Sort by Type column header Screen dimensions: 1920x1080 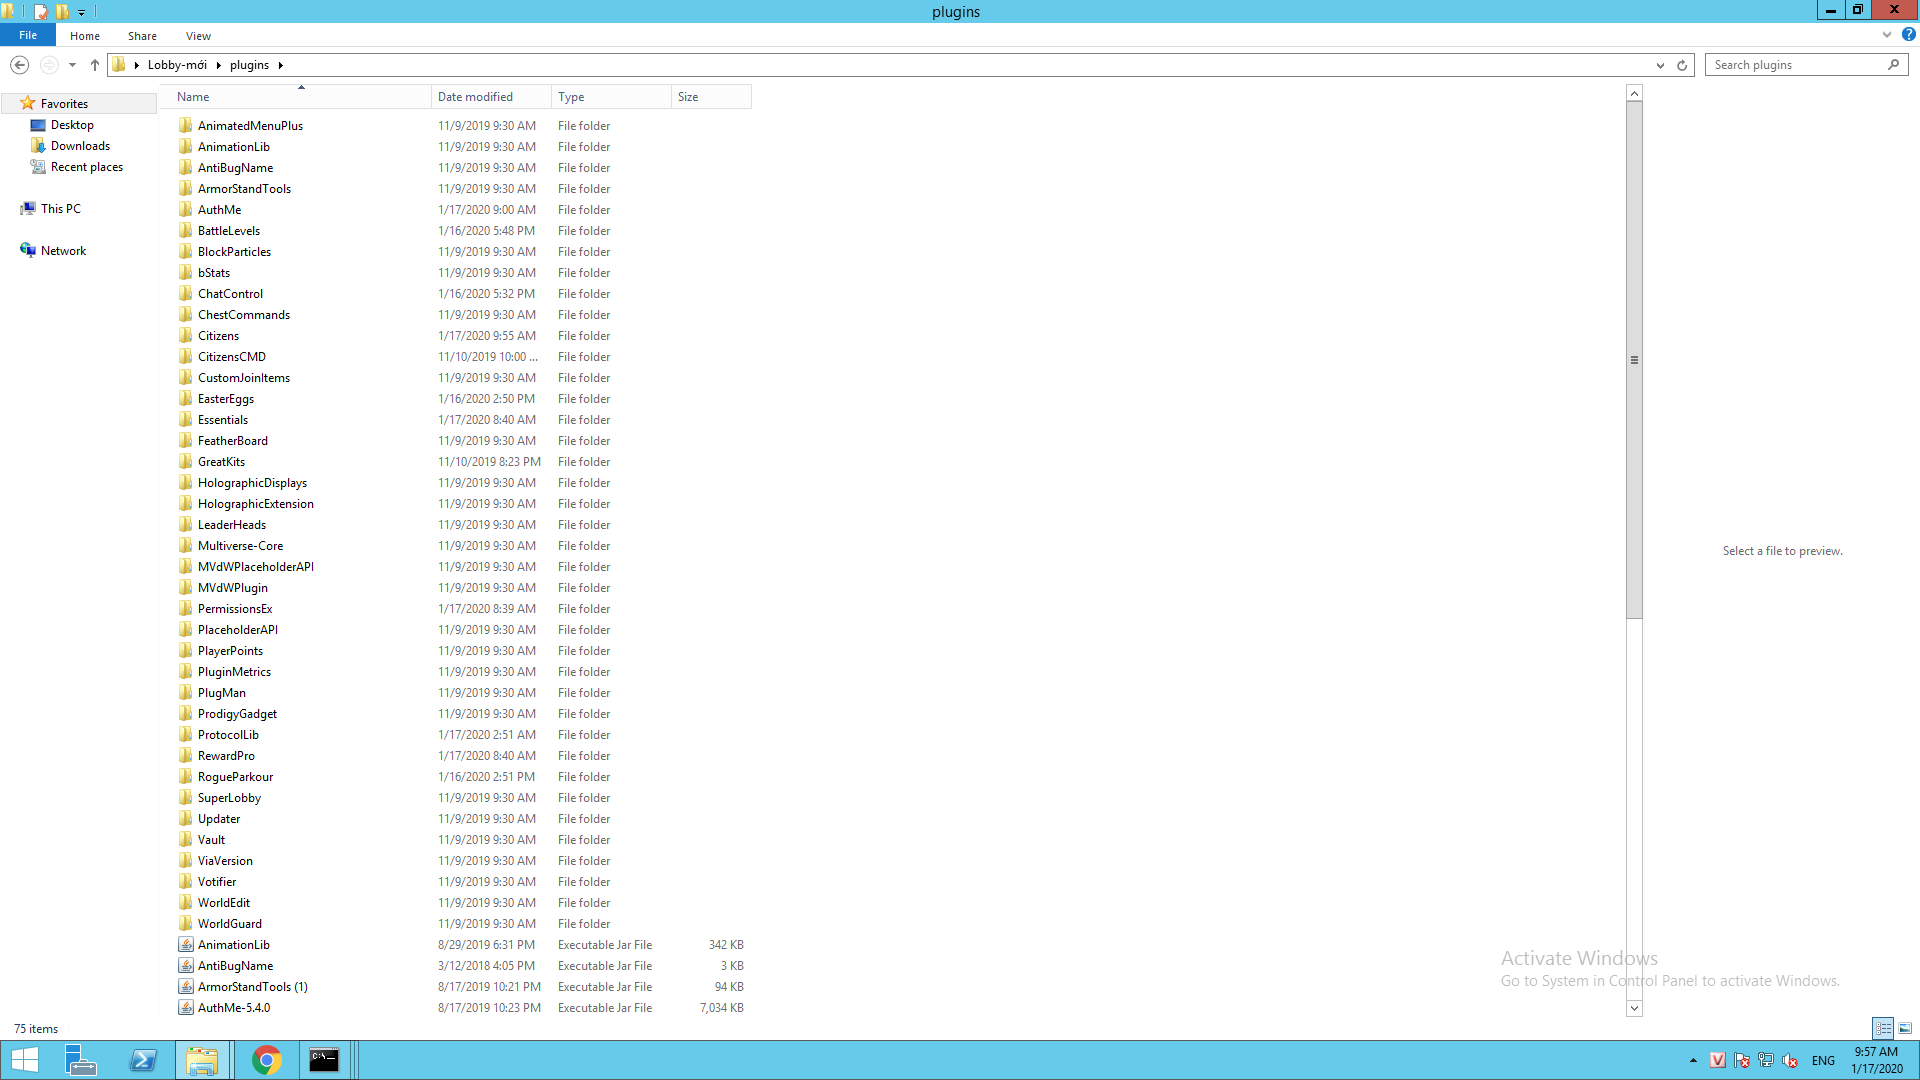(611, 97)
